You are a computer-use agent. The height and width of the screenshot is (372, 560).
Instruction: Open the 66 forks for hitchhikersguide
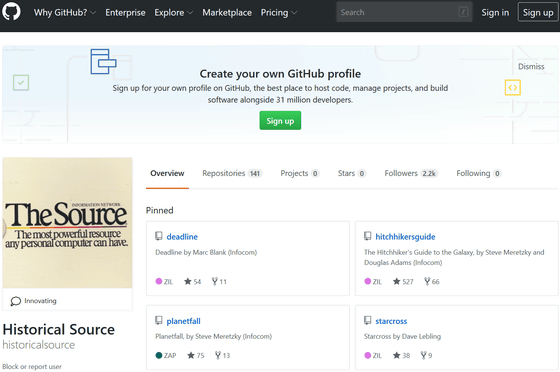432,282
